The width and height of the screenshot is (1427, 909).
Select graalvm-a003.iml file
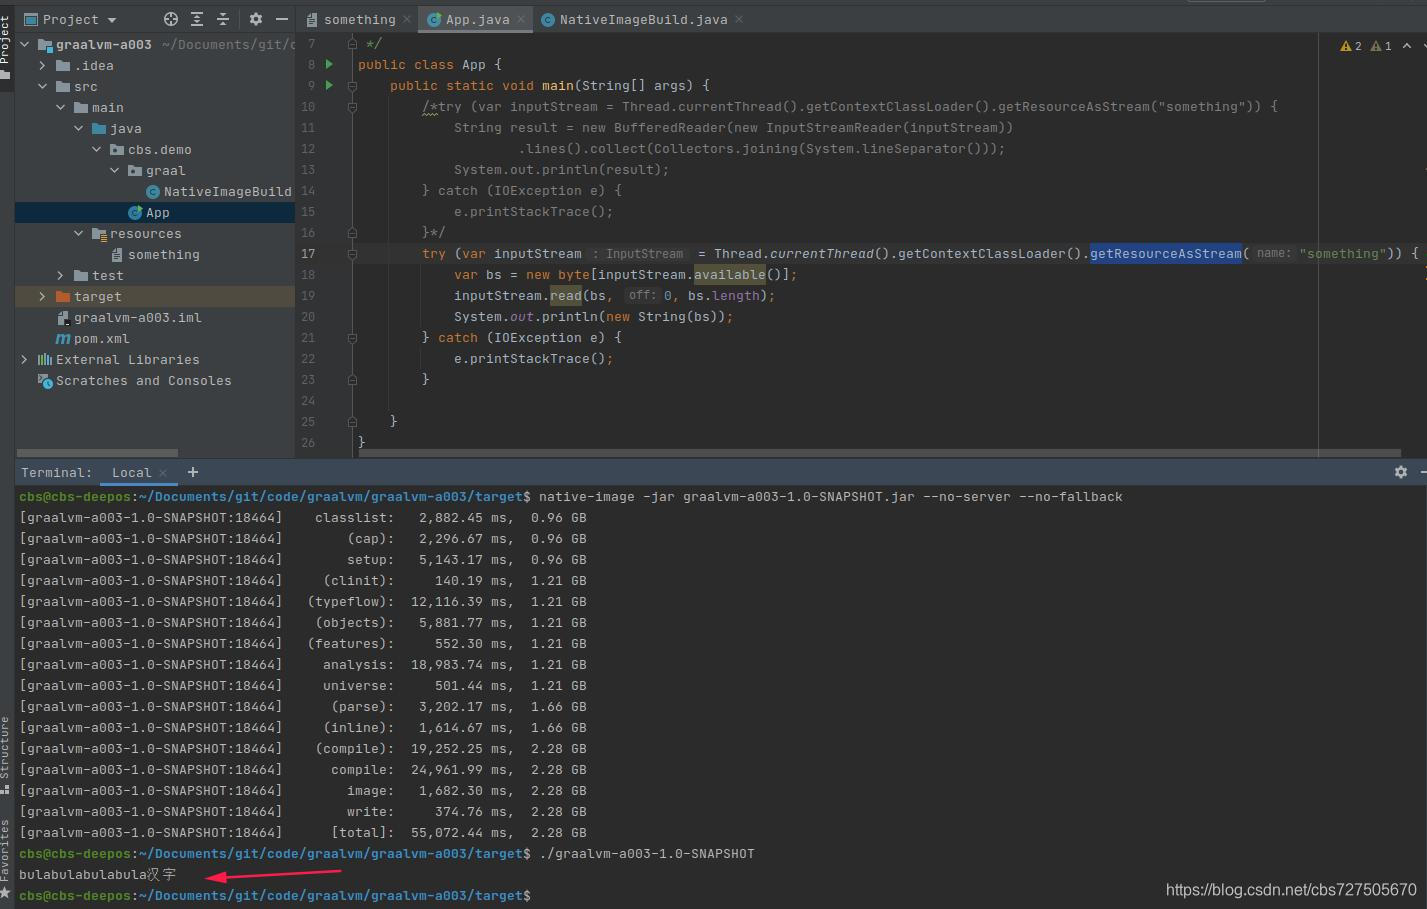[x=129, y=317]
